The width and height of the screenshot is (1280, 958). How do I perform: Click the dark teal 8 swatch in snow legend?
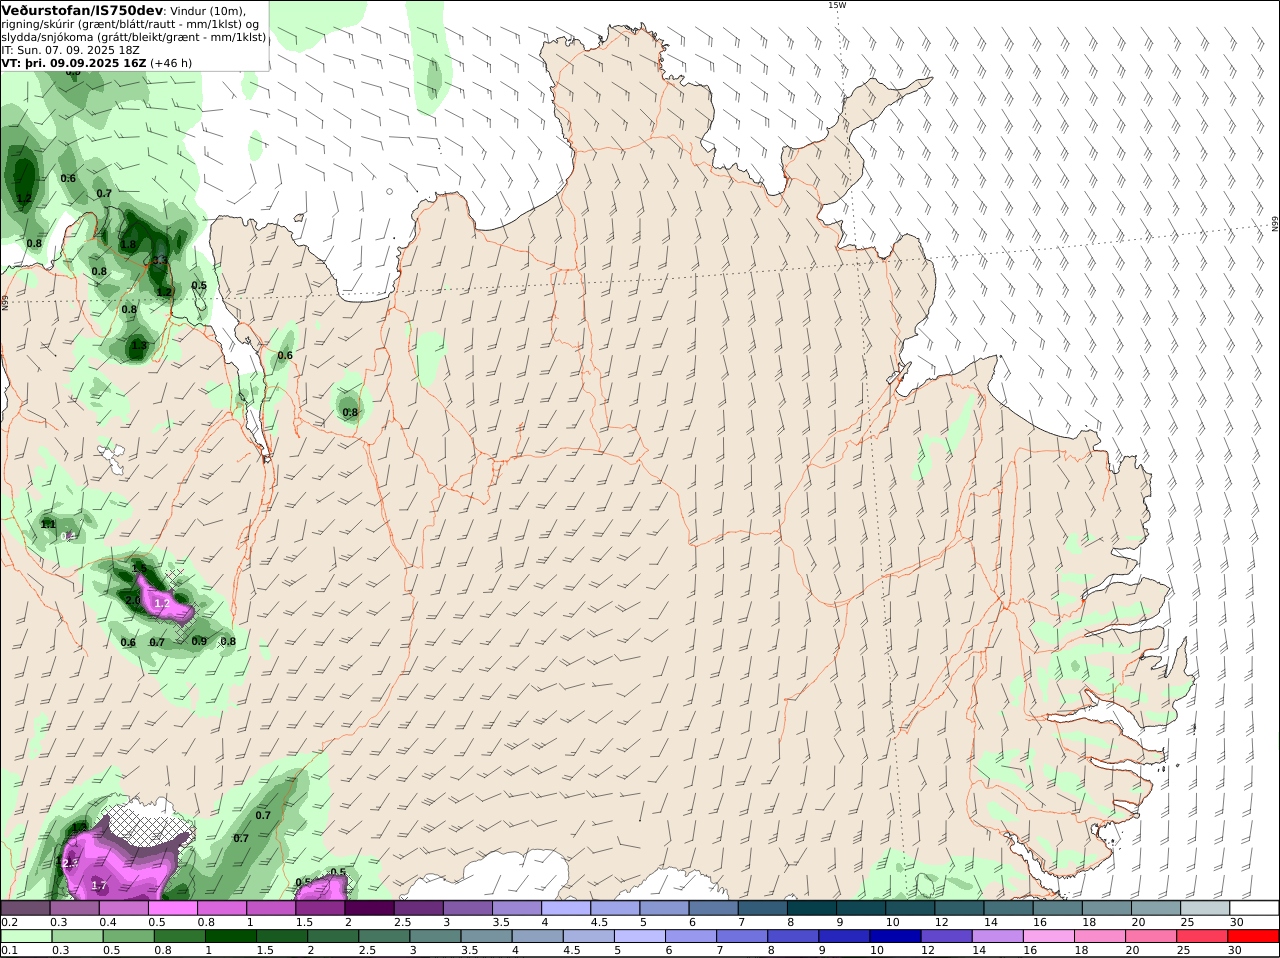click(812, 908)
